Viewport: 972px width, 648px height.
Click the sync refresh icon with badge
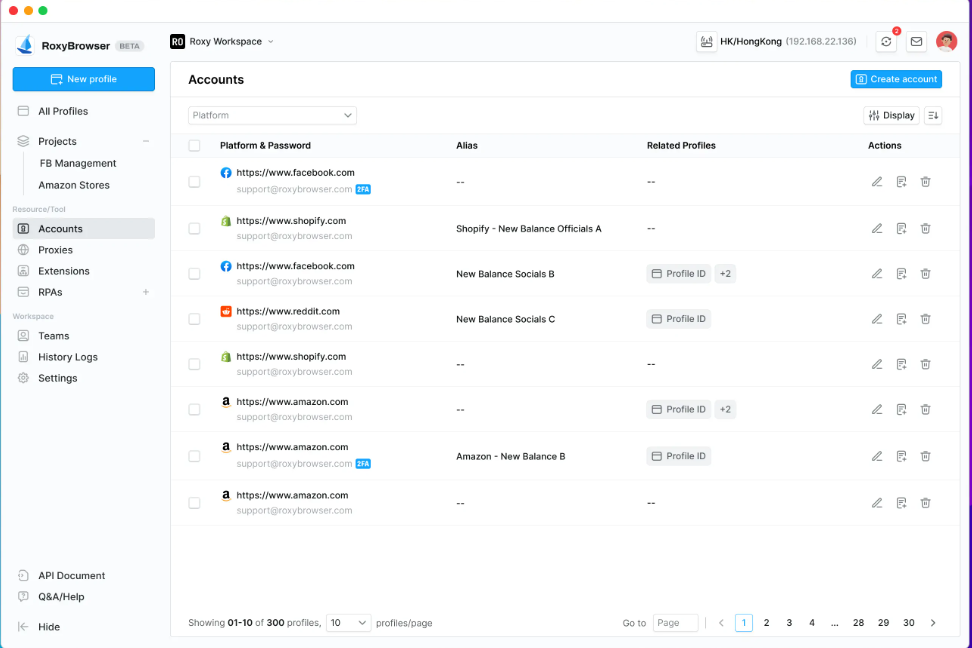click(x=885, y=42)
